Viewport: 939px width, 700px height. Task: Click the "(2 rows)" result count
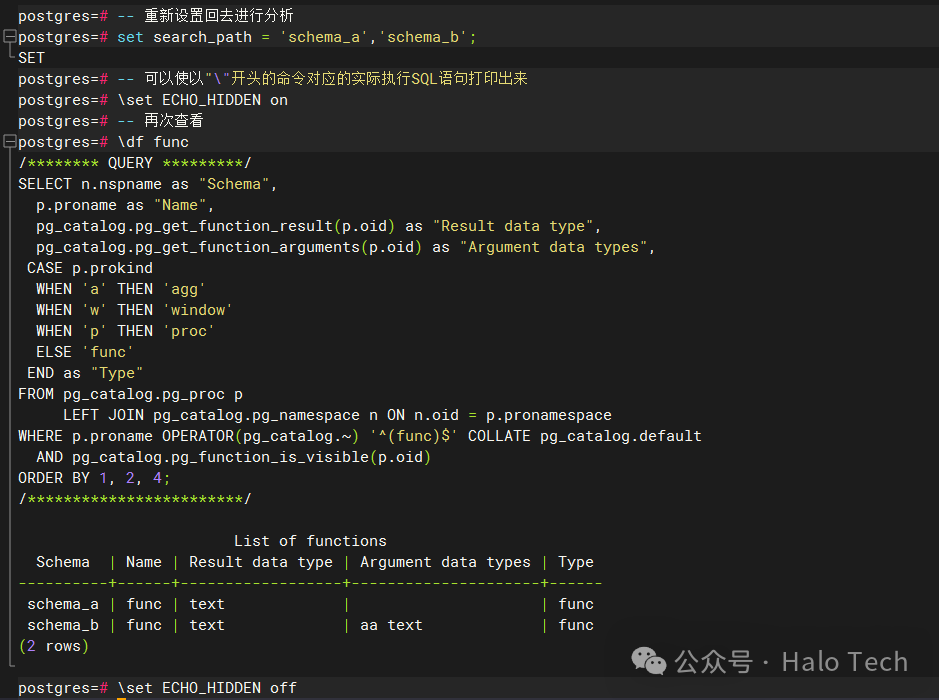tap(54, 646)
